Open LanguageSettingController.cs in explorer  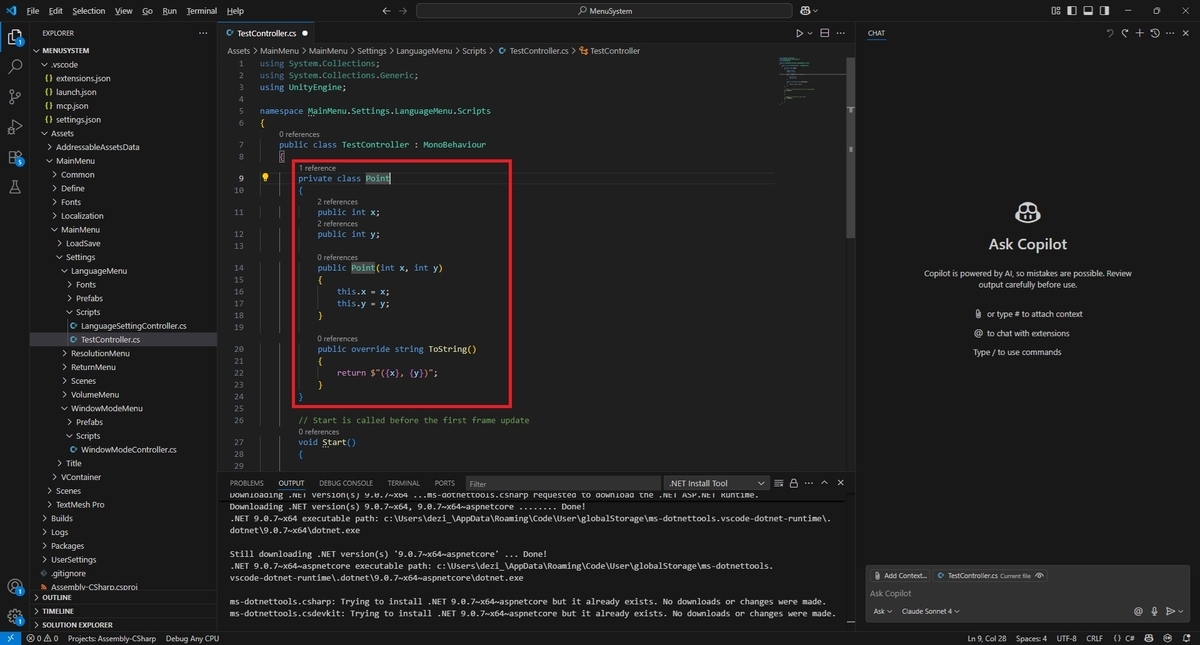tap(133, 326)
